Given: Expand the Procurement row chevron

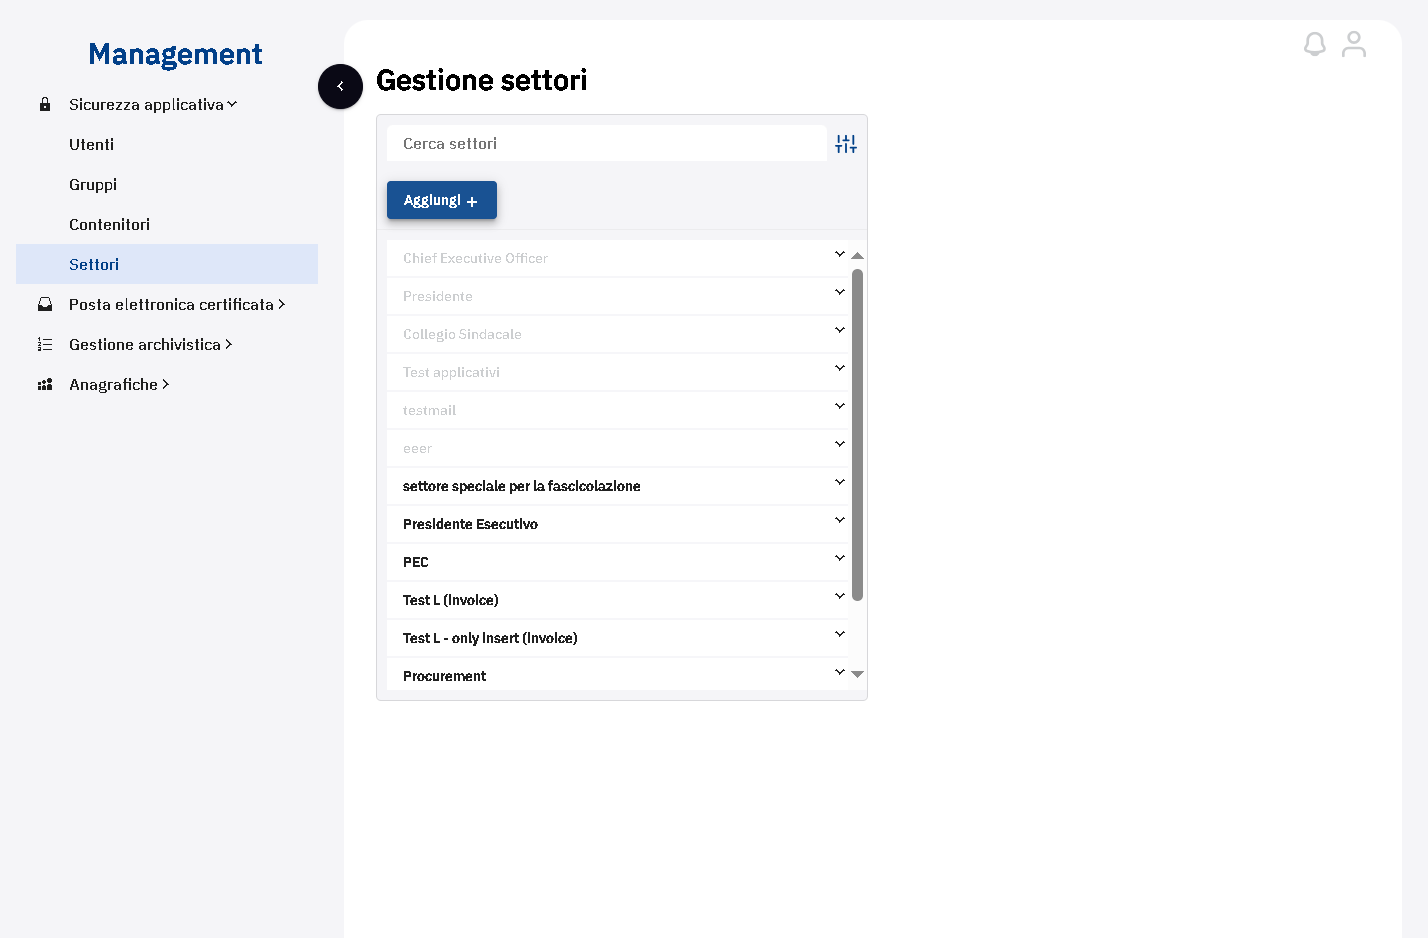Looking at the screenshot, I should click(840, 672).
